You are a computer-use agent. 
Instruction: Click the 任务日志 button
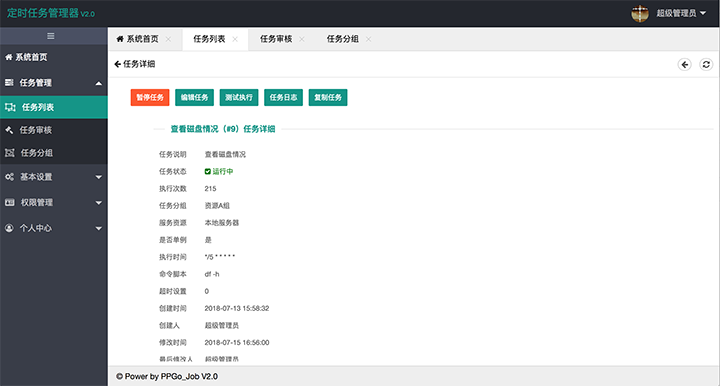point(283,97)
